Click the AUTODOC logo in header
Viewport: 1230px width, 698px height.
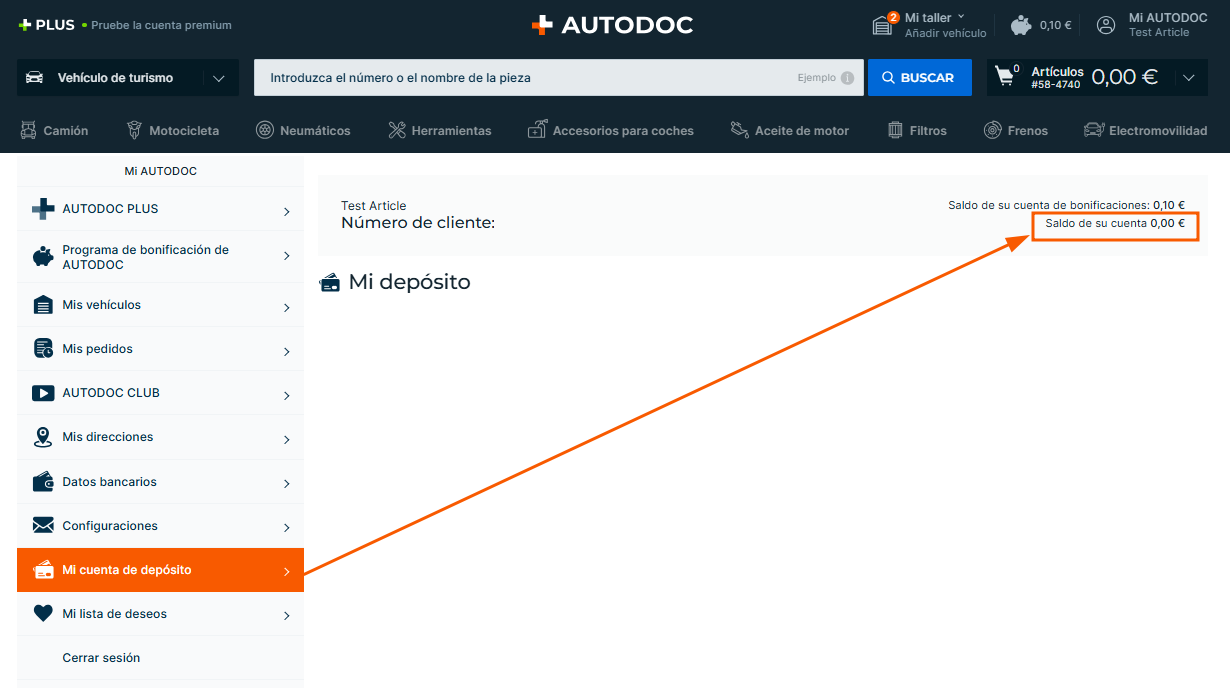pos(612,25)
